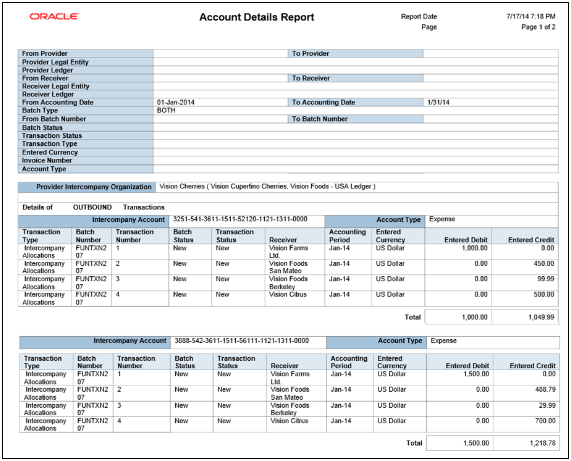Image resolution: width=571 pixels, height=461 pixels.
Task: Click the Receiver Legal Entity label
Action: pos(56,86)
